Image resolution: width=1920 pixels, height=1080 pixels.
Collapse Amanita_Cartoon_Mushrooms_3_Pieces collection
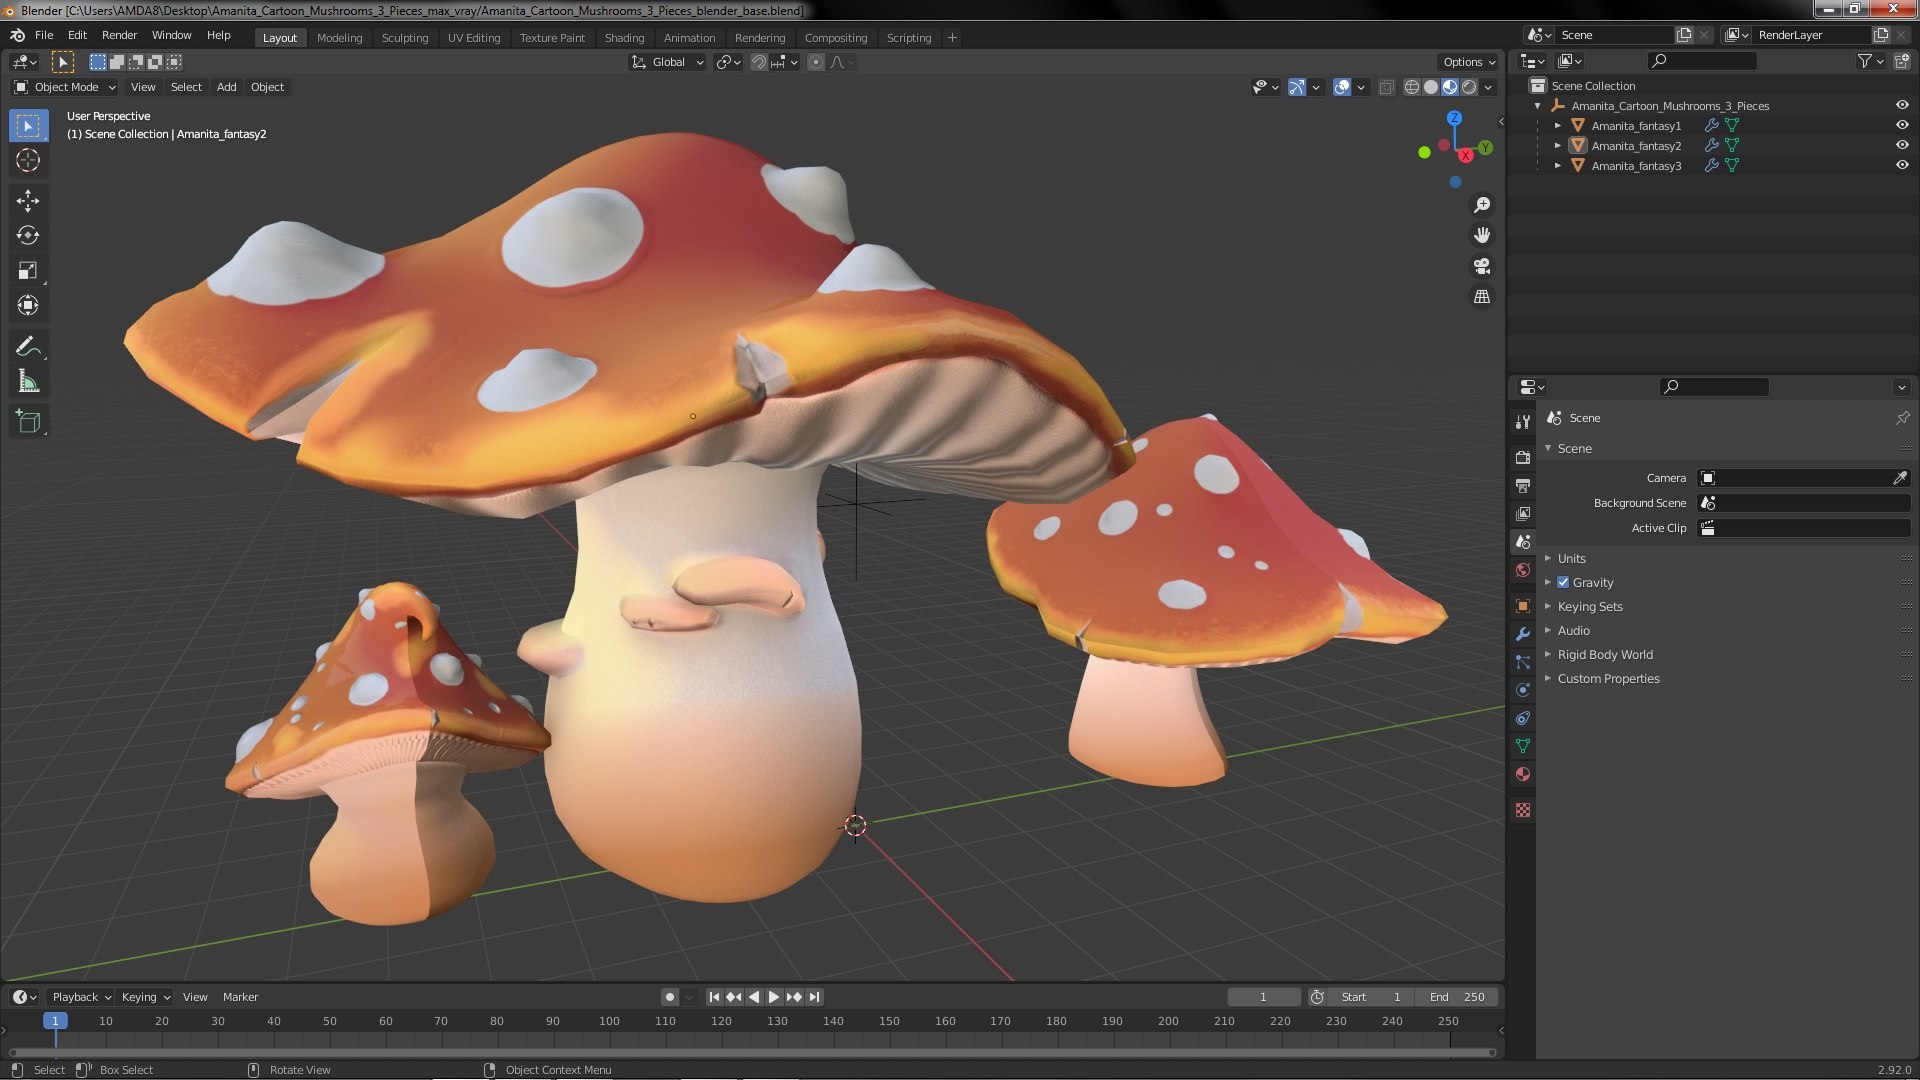(1538, 106)
